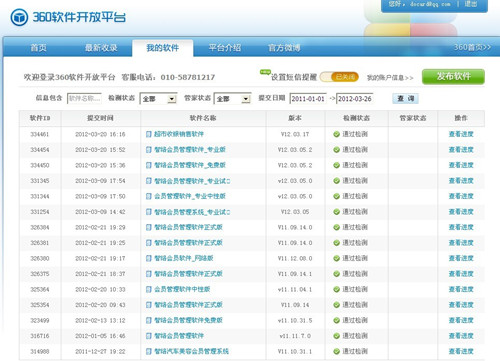
Task: Click the submit time 2012-02-13 13:12
Action: 100,320
